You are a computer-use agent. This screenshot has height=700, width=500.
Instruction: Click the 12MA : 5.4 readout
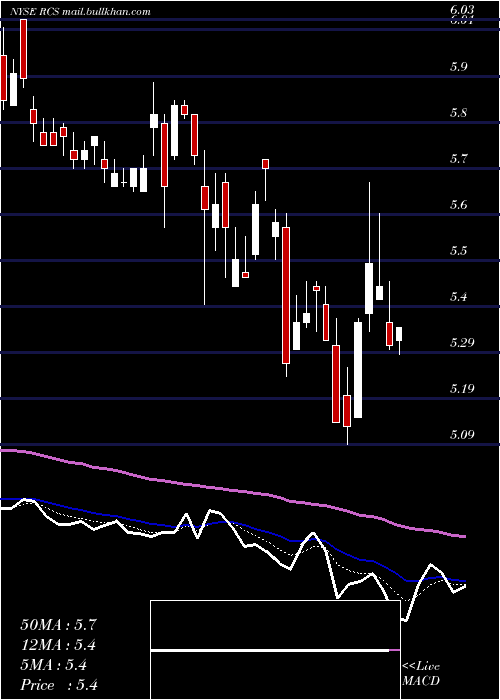[58, 645]
